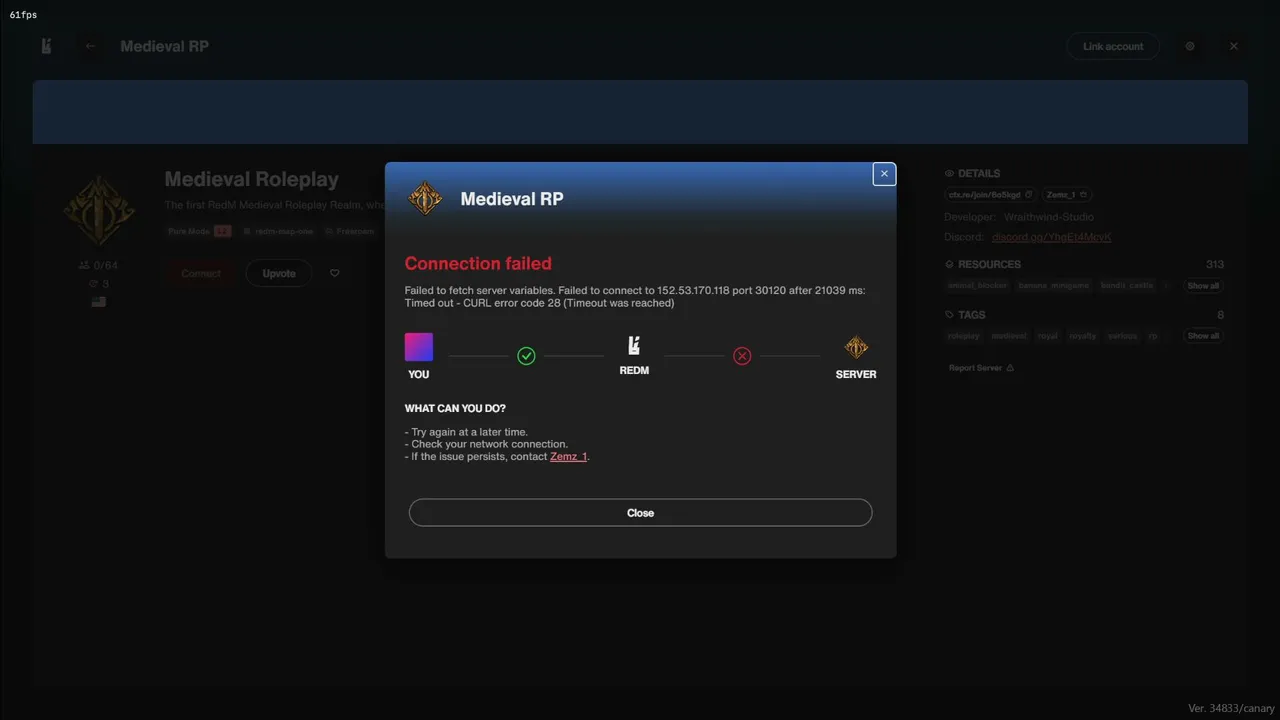
Task: Open settings via the top-right gear icon
Action: 1190,46
